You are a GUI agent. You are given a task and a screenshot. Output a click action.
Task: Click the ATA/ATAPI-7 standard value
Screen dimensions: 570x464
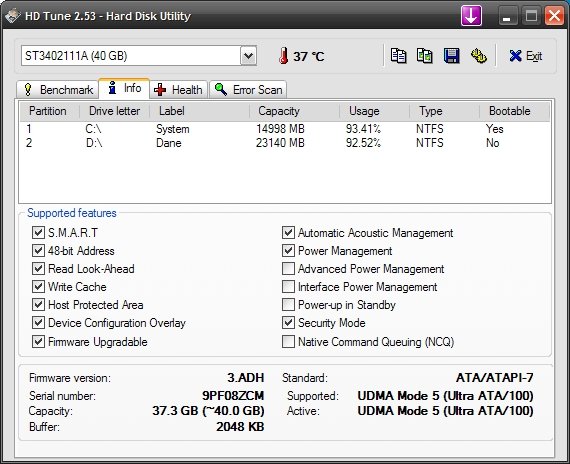coord(495,378)
